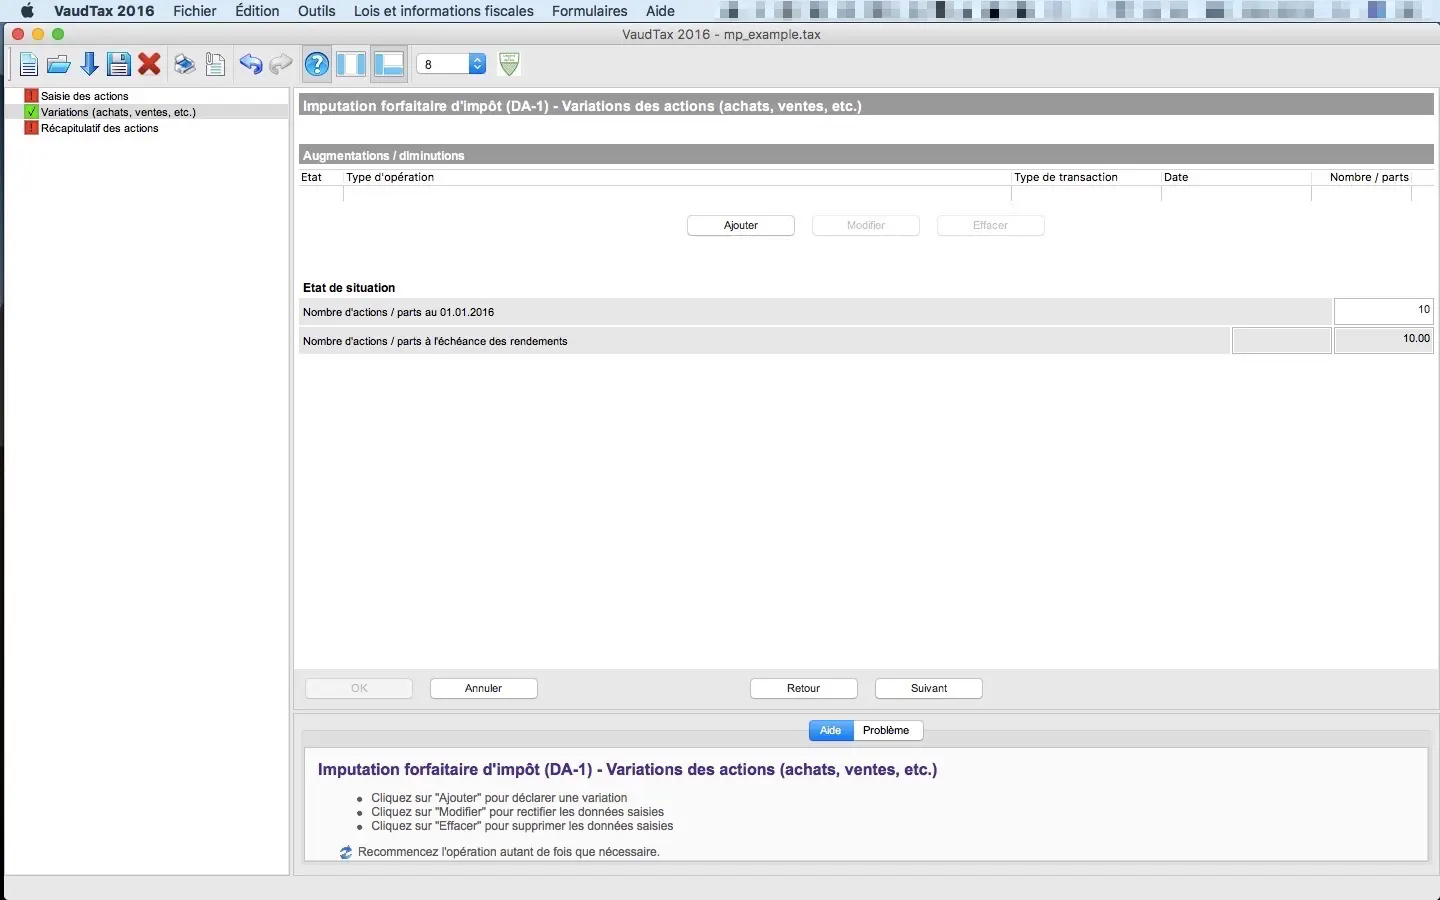Click the Type de transaction column header
Image resolution: width=1440 pixels, height=900 pixels.
[x=1086, y=177]
